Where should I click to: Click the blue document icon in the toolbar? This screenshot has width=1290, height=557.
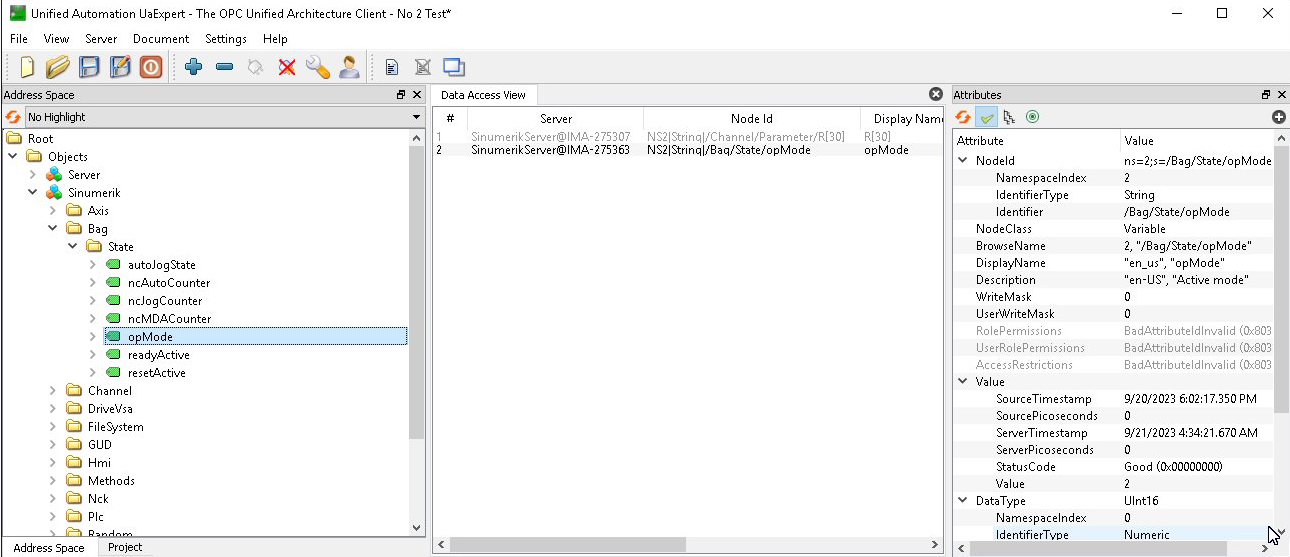tap(392, 68)
